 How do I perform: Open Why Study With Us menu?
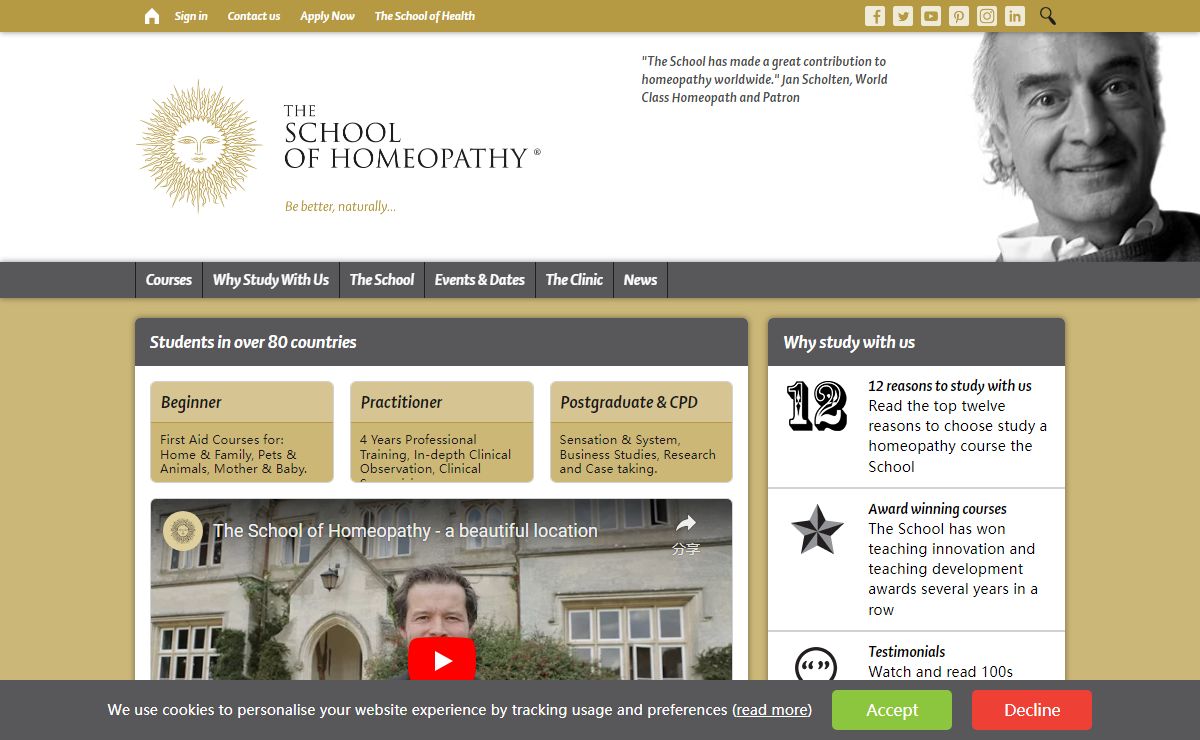(270, 280)
